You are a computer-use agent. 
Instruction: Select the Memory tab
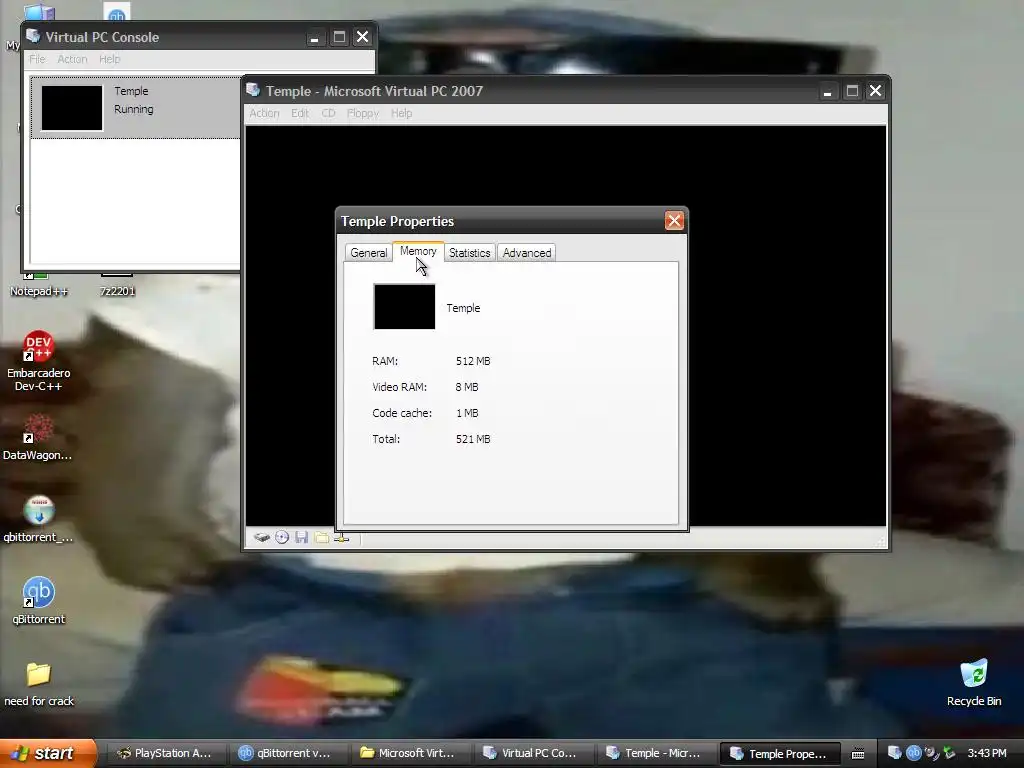tap(418, 251)
